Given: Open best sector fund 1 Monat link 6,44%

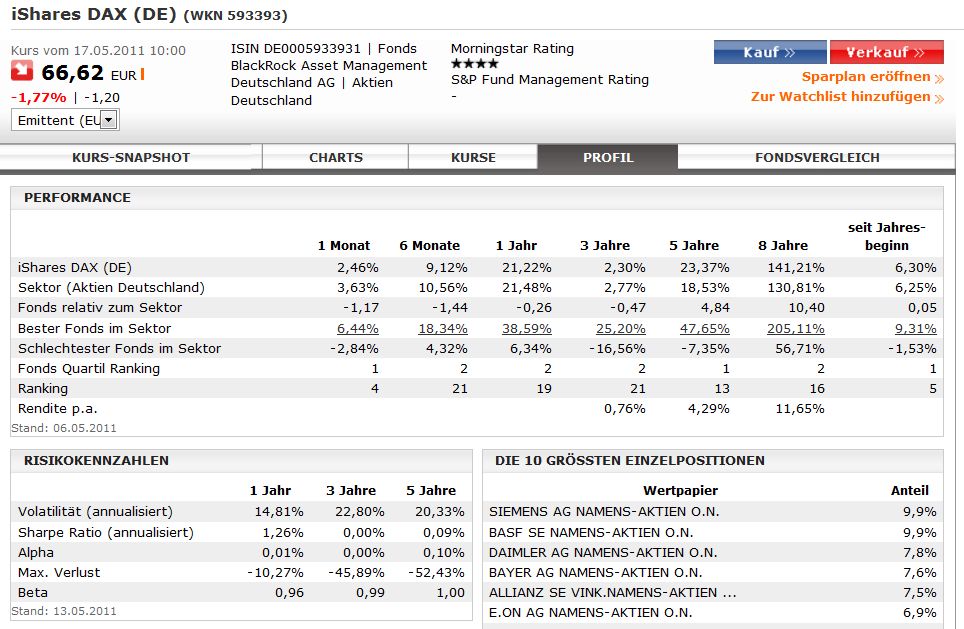Looking at the screenshot, I should tap(358, 328).
